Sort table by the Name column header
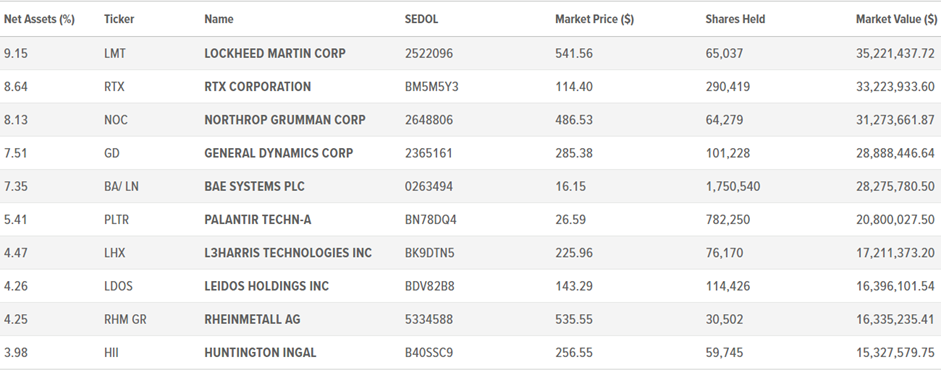Viewport: 941px width, 370px height. click(218, 19)
